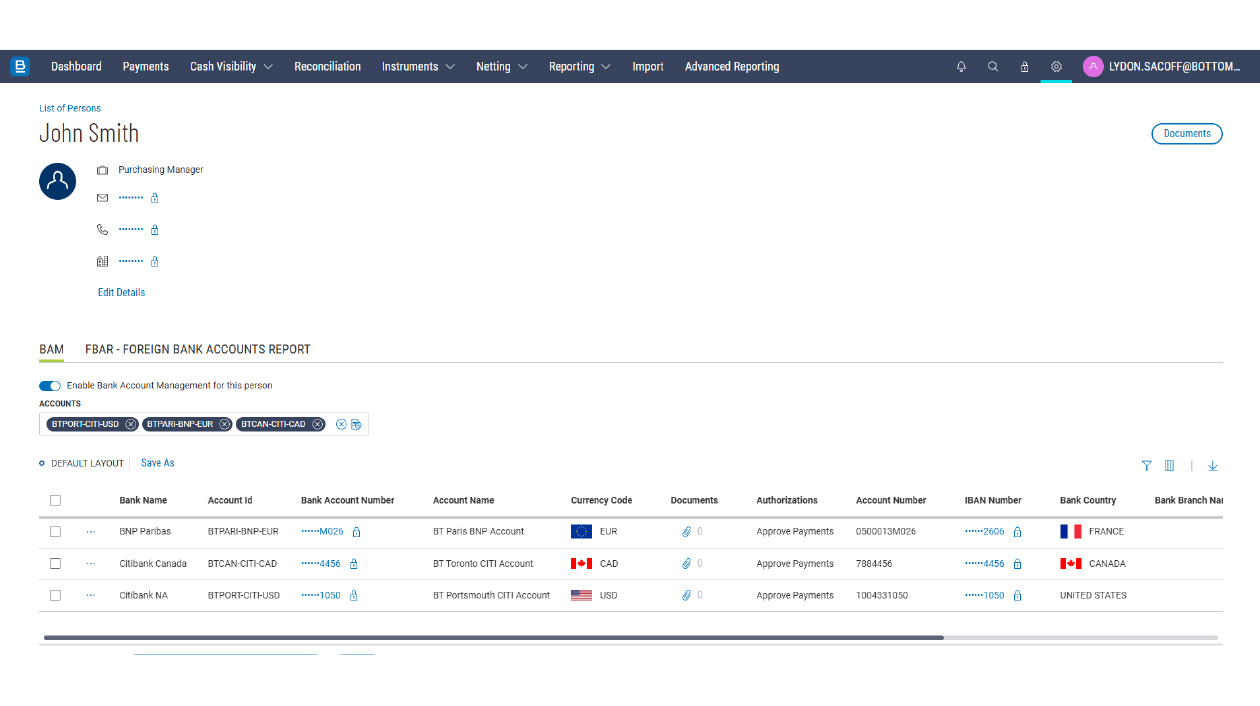Screen dimensions: 1260x706
Task: Switch to FBAR - Foreign Bank Accounts Report tab
Action: tap(198, 350)
